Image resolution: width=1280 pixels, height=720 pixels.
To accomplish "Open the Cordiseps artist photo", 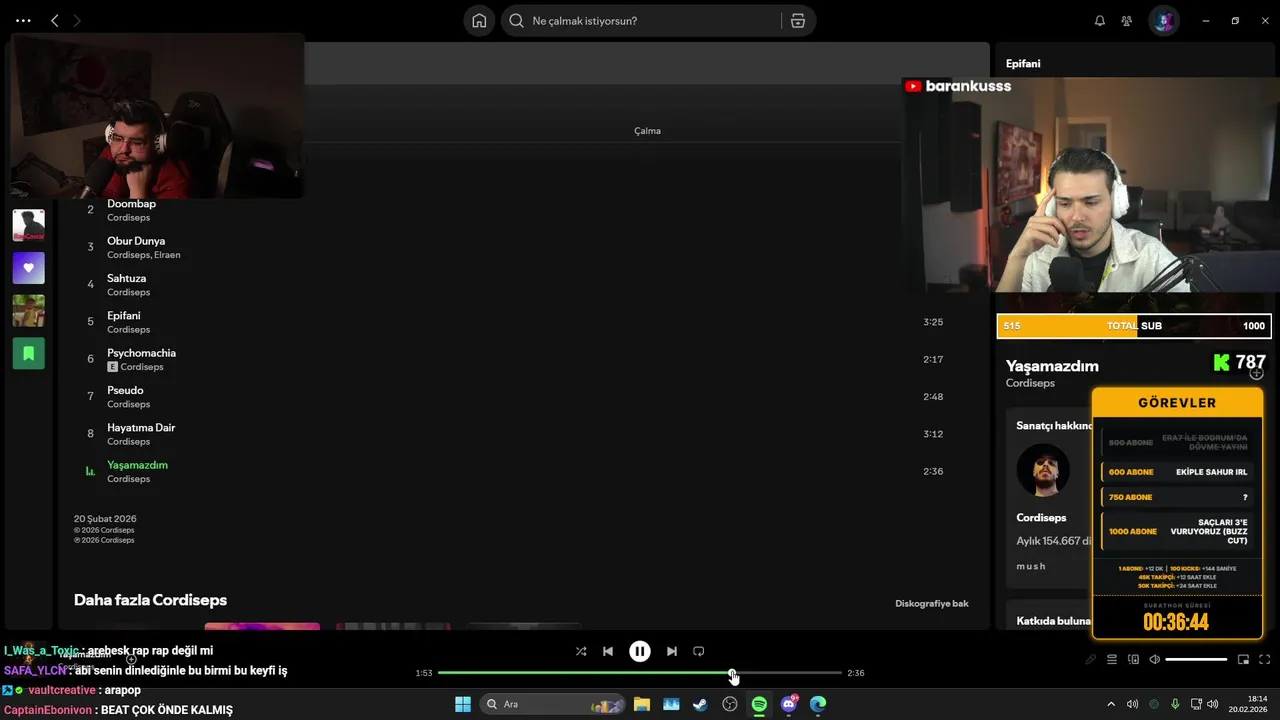I will (x=1043, y=470).
